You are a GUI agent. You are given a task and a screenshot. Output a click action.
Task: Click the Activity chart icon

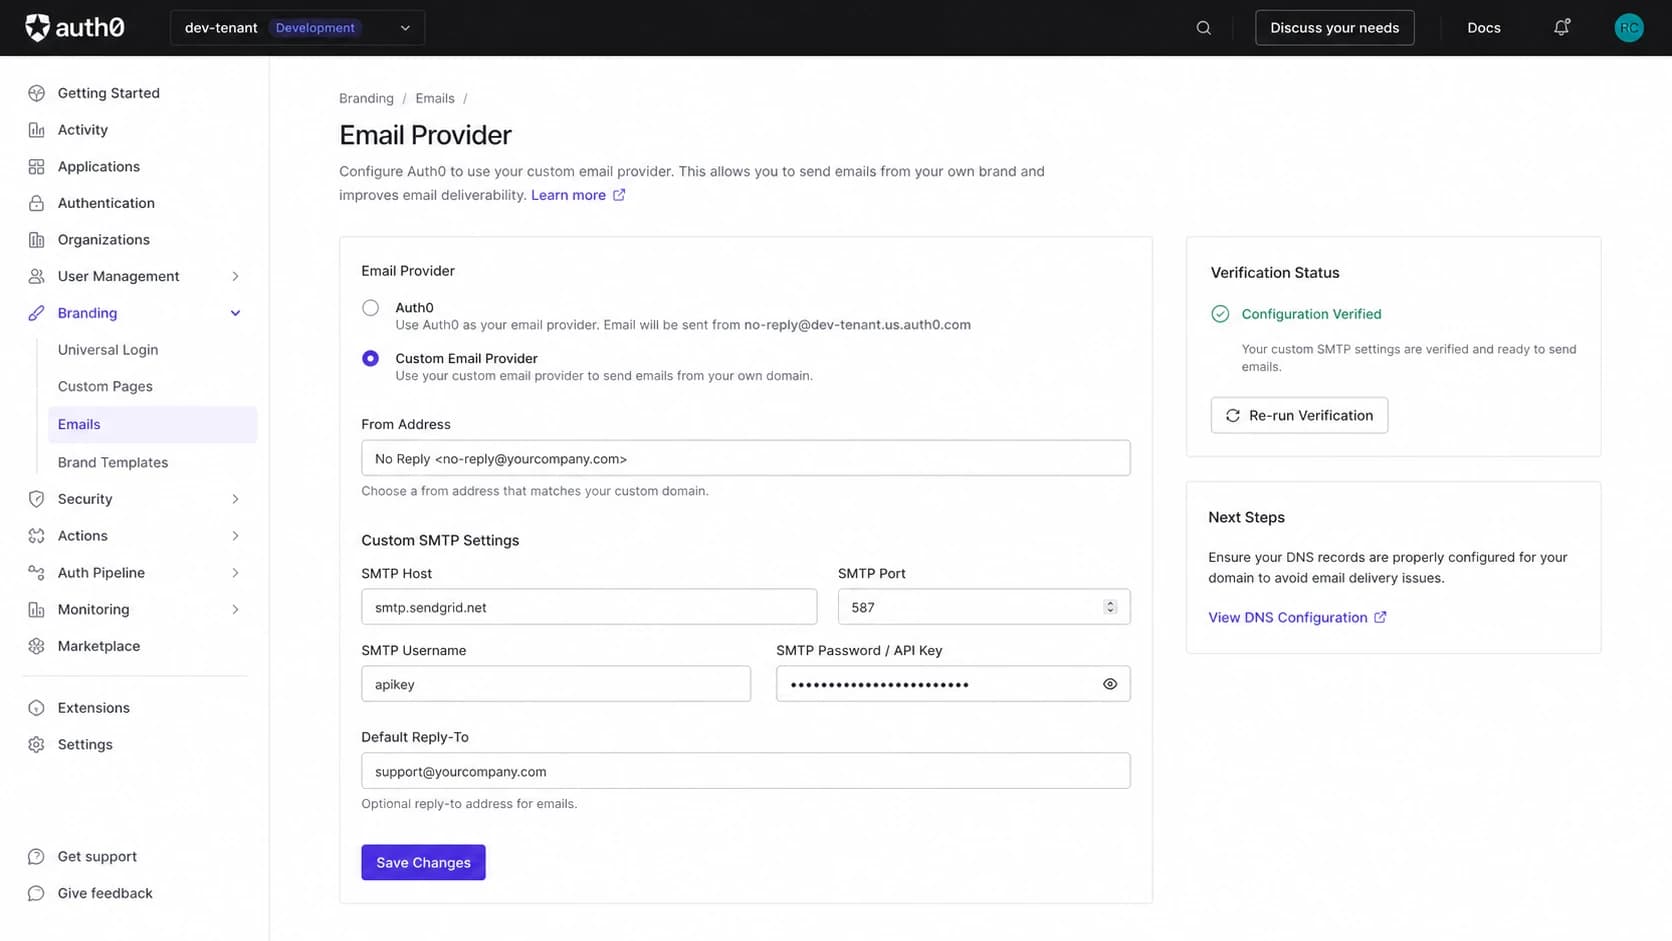pos(37,130)
